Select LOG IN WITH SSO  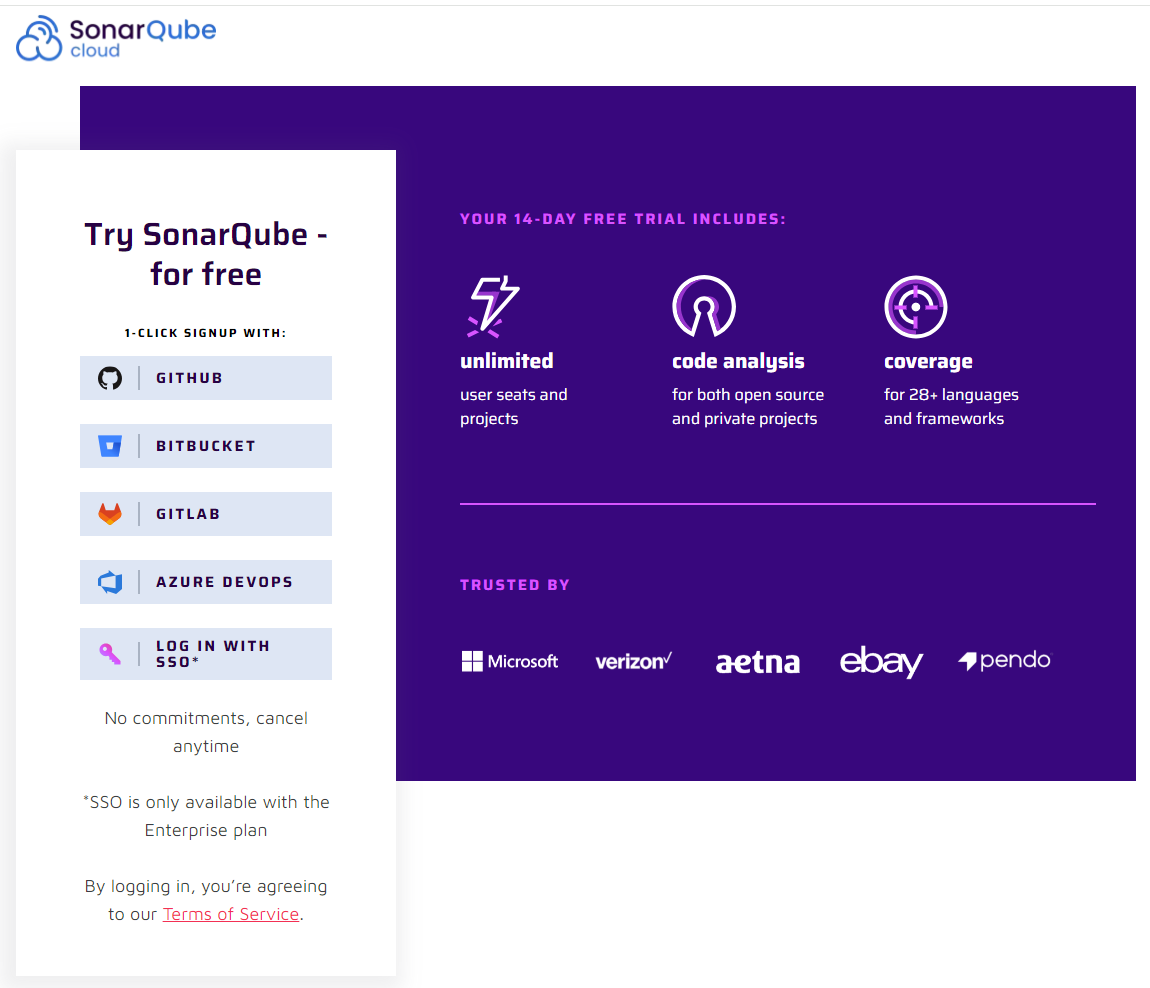(205, 653)
